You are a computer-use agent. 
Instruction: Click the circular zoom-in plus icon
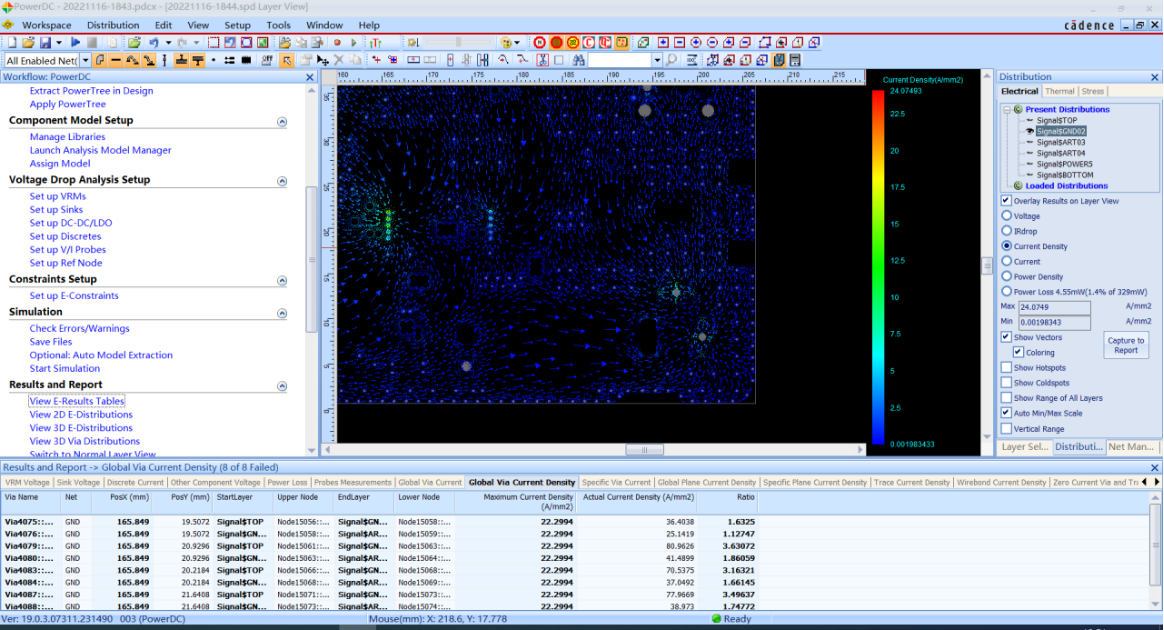pos(696,42)
